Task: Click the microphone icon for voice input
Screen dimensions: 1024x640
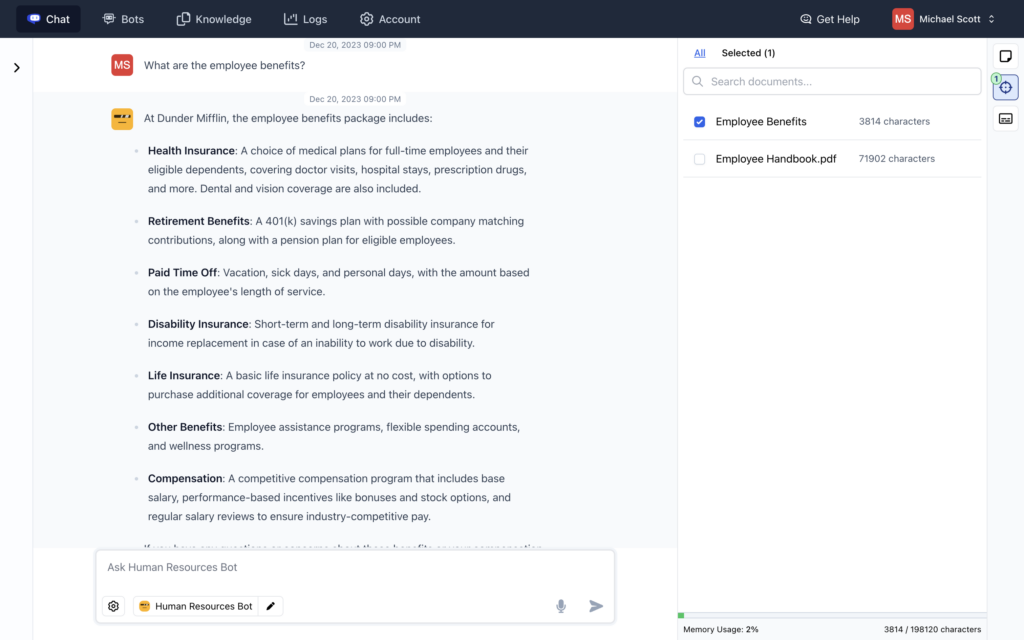Action: [561, 606]
